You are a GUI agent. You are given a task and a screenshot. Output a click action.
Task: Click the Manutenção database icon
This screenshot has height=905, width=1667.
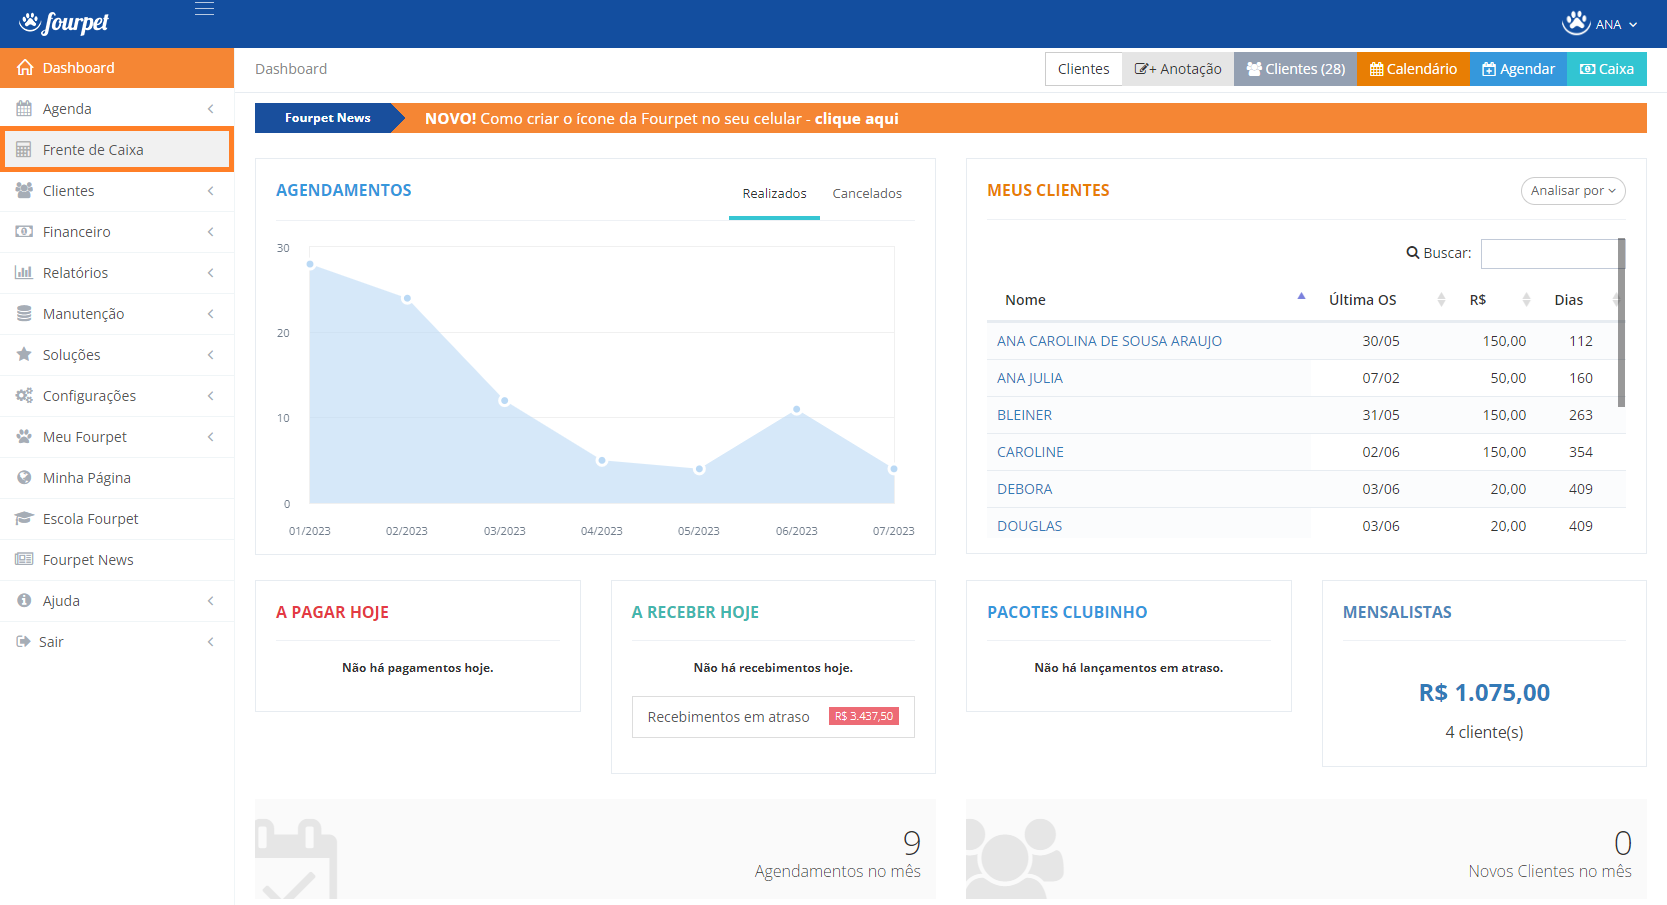click(x=24, y=314)
